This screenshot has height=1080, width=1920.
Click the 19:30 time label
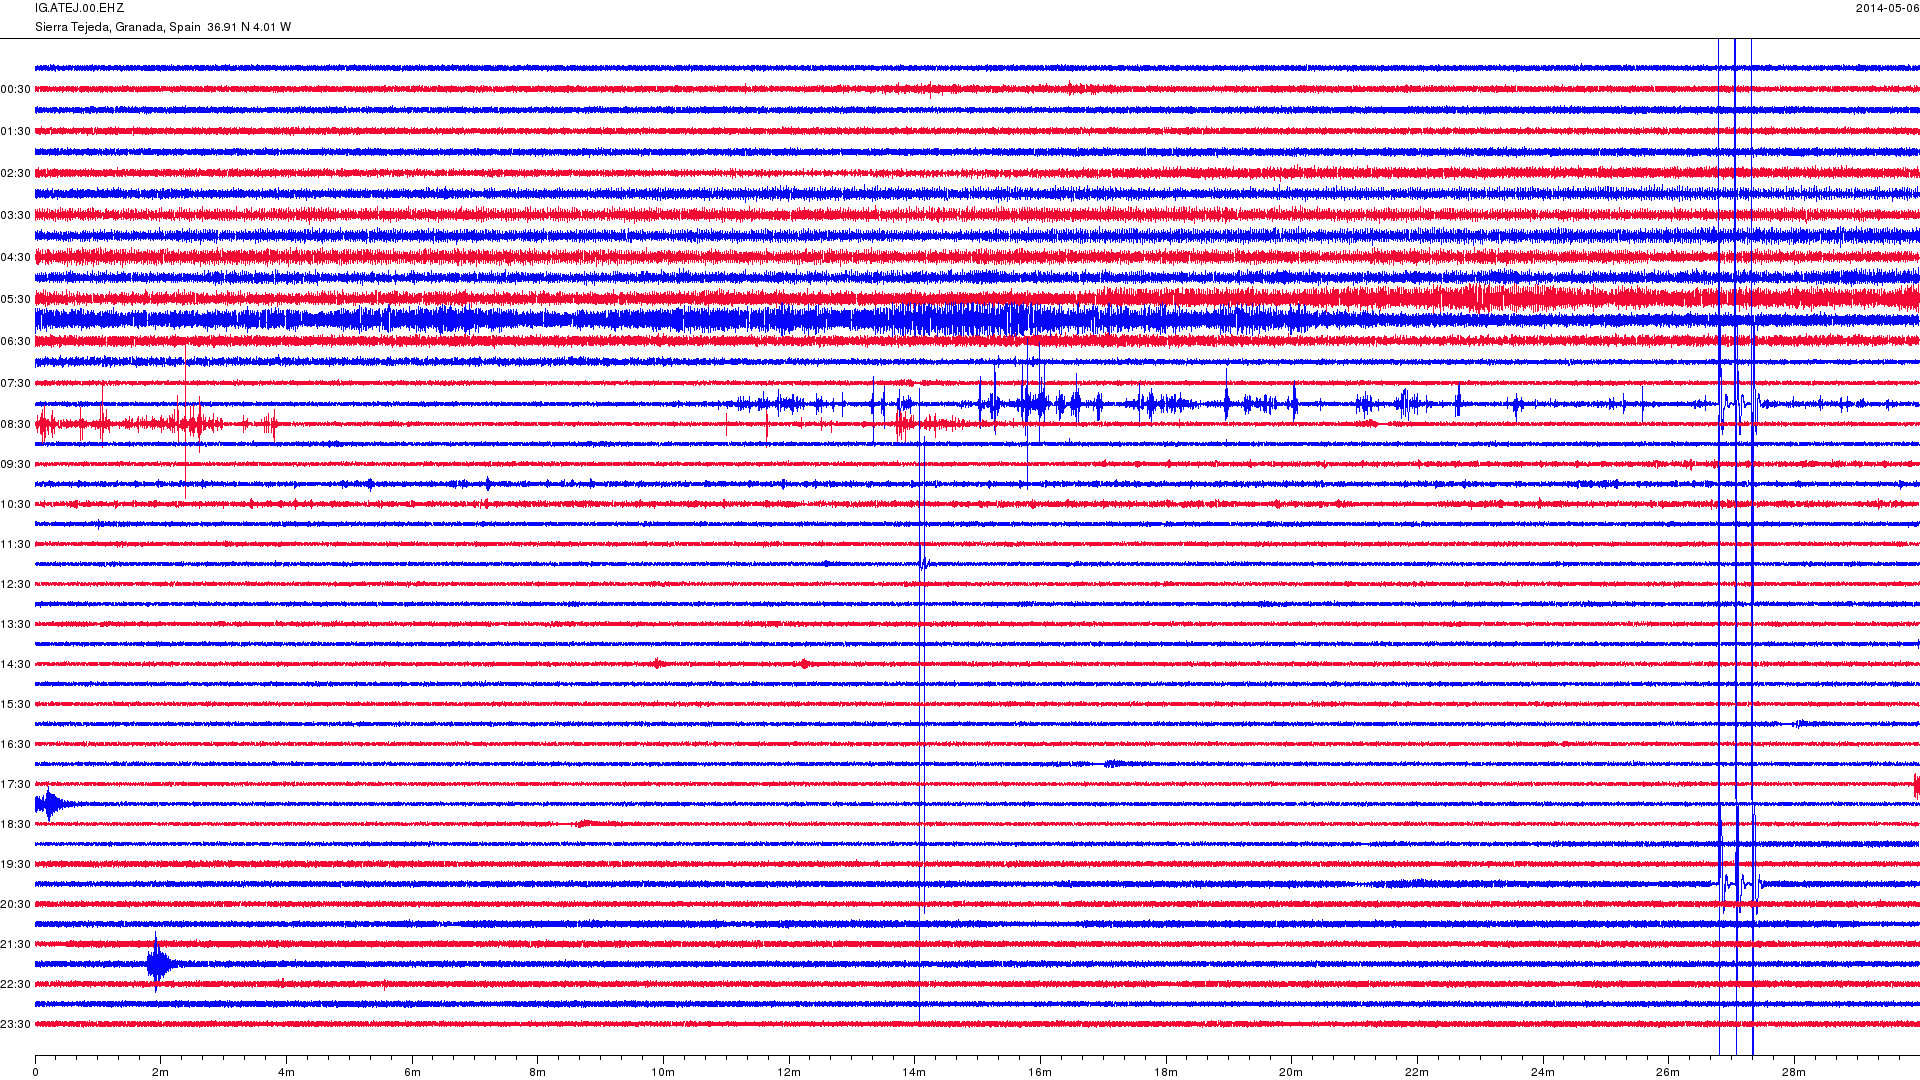[x=15, y=864]
